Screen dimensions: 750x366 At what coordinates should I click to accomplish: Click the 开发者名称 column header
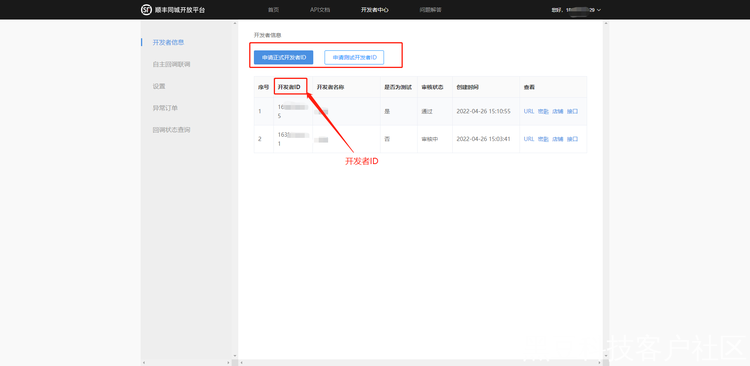(x=331, y=87)
